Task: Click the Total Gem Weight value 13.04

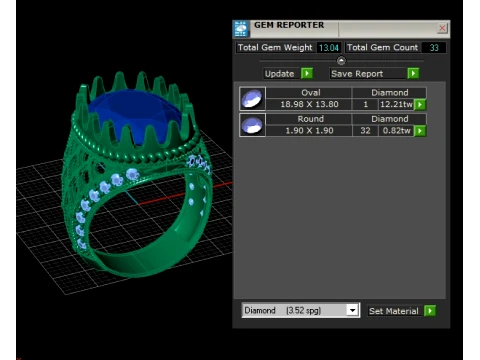Action: (329, 48)
